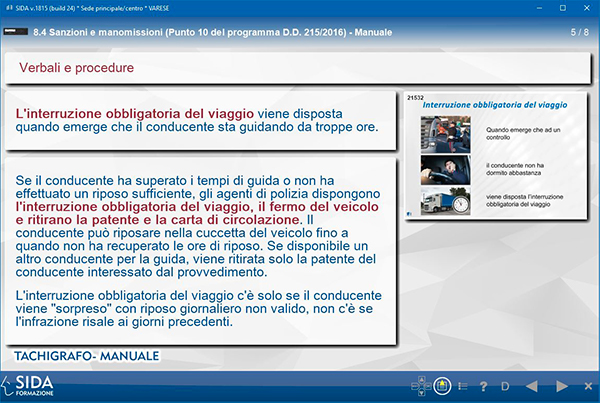Open the list index icon
Viewport: 600px width, 403px height.
click(x=462, y=386)
